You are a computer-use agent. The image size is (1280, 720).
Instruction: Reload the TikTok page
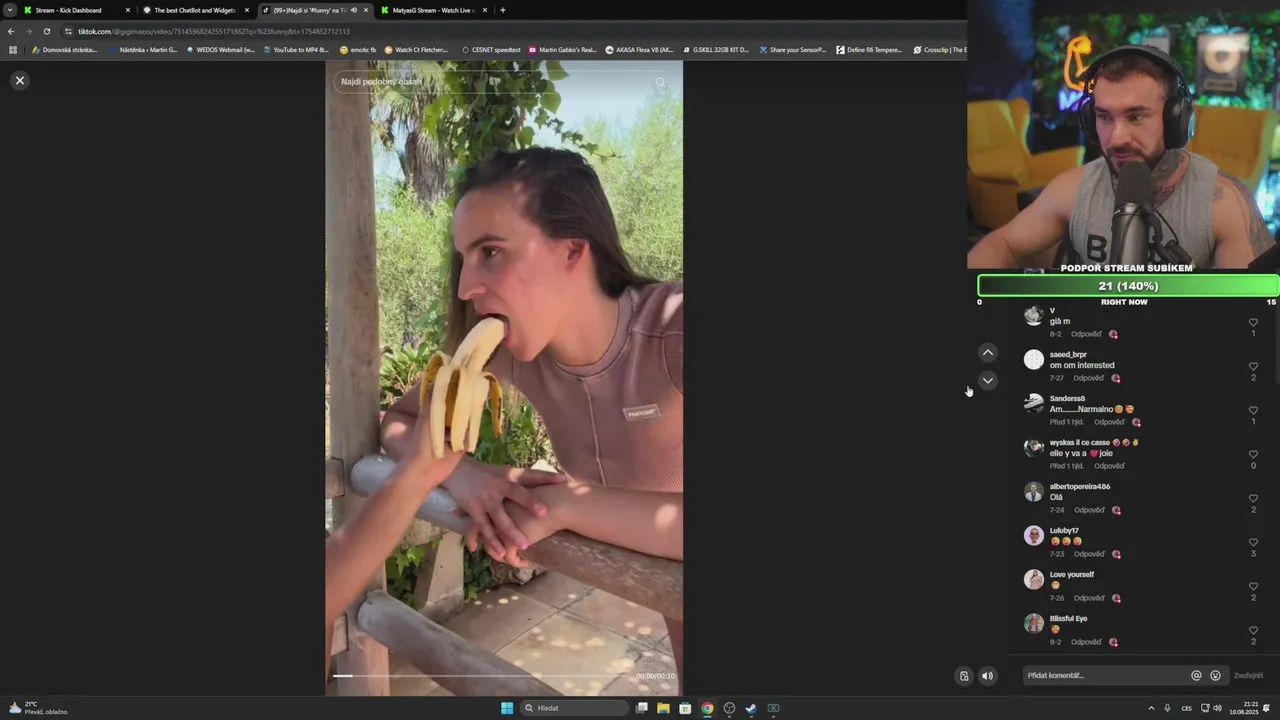tap(46, 31)
